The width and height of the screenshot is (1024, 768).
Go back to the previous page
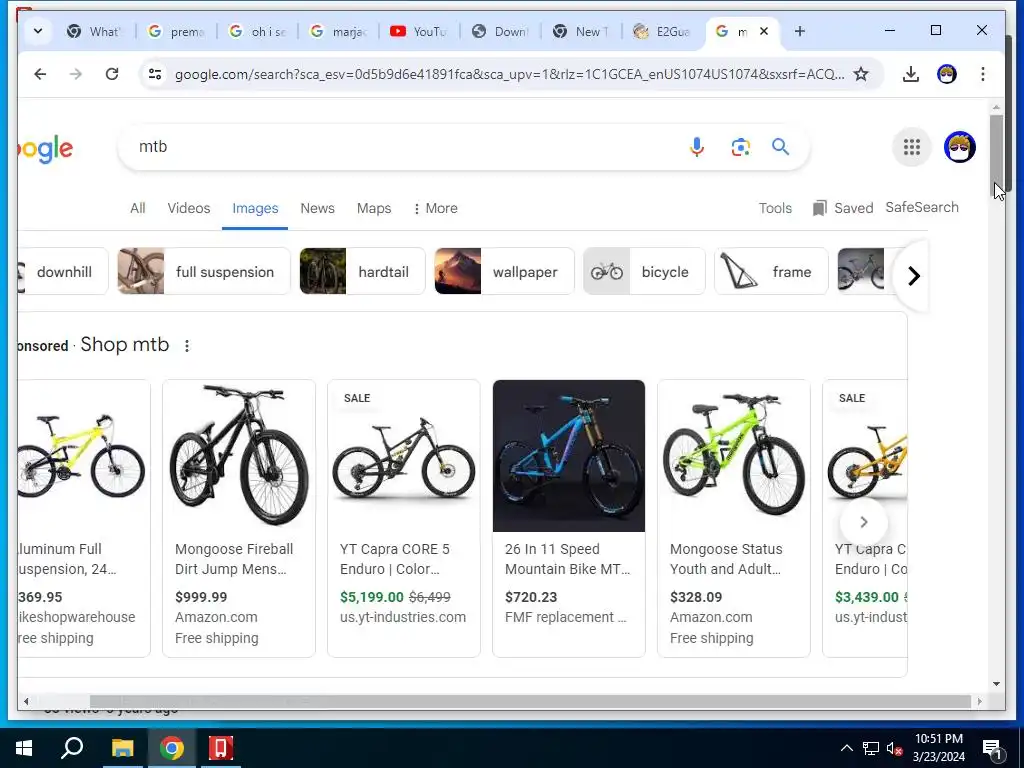(x=40, y=74)
